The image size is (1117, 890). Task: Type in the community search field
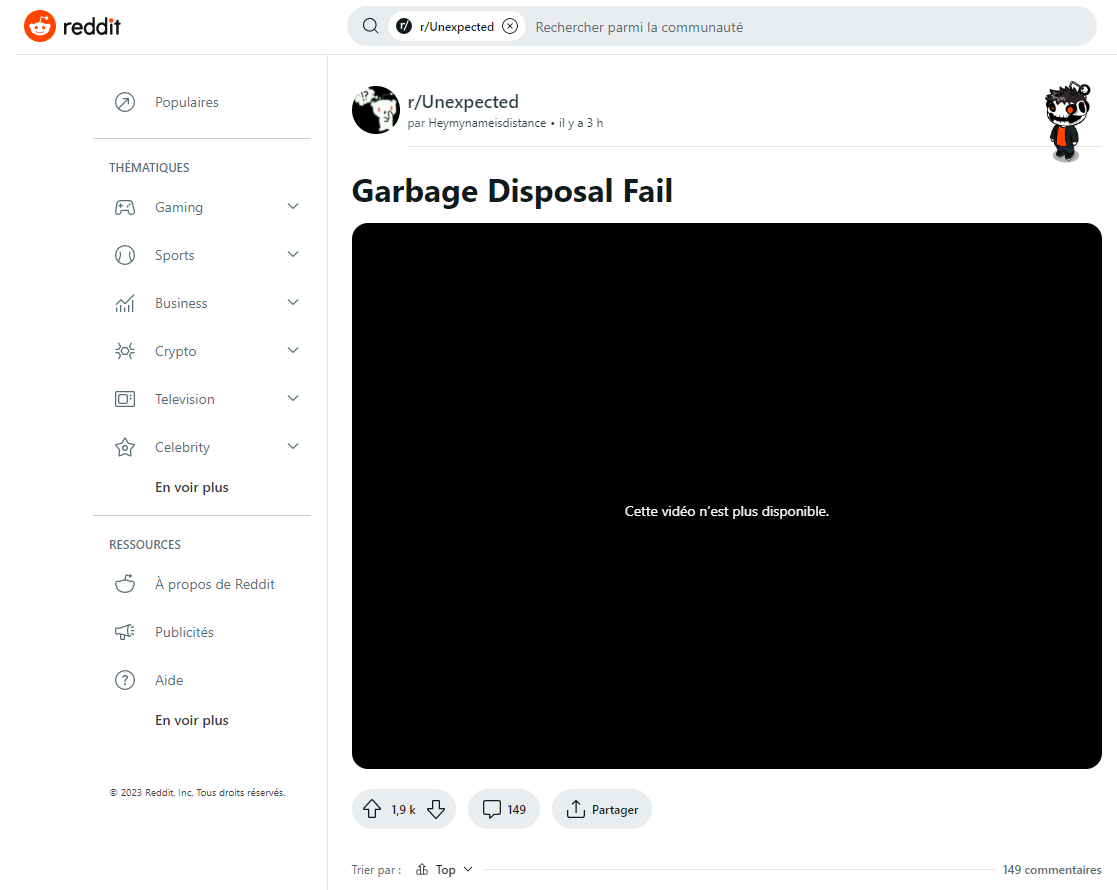click(800, 27)
